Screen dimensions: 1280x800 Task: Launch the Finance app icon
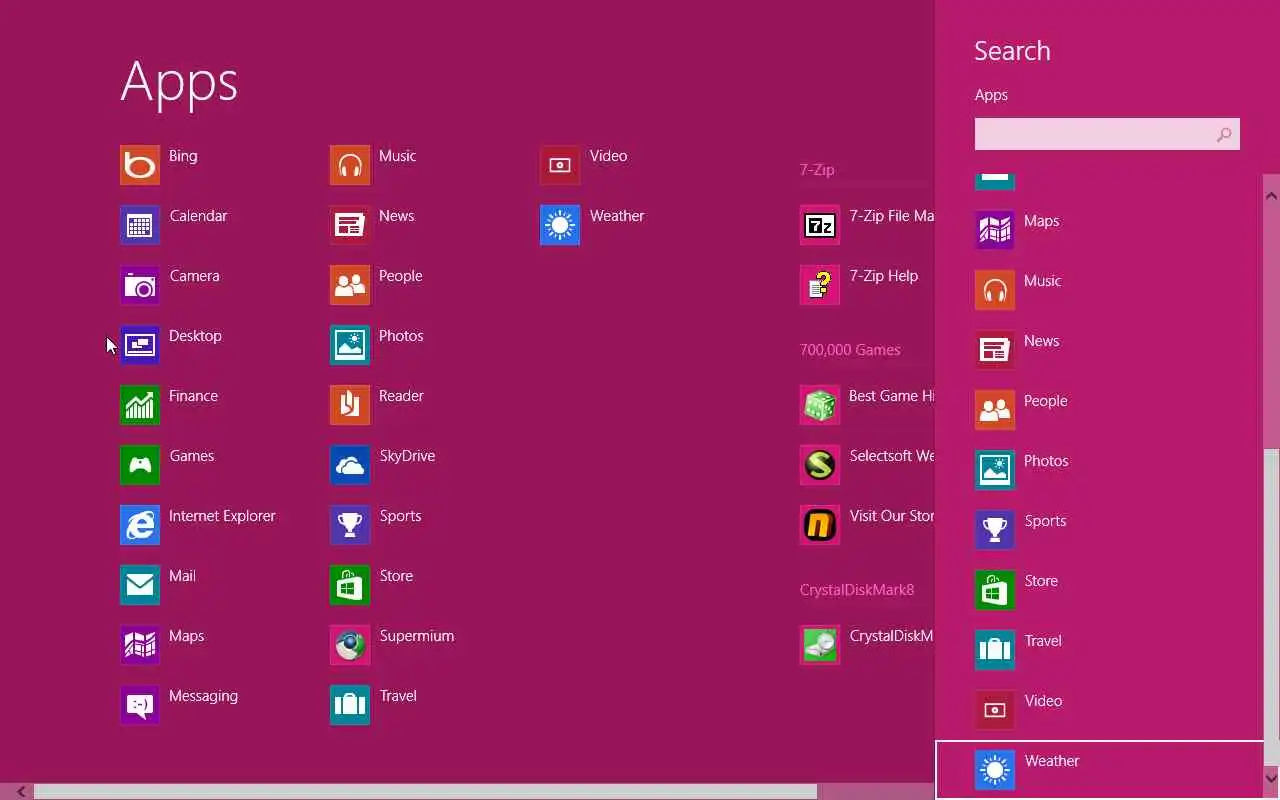point(140,405)
